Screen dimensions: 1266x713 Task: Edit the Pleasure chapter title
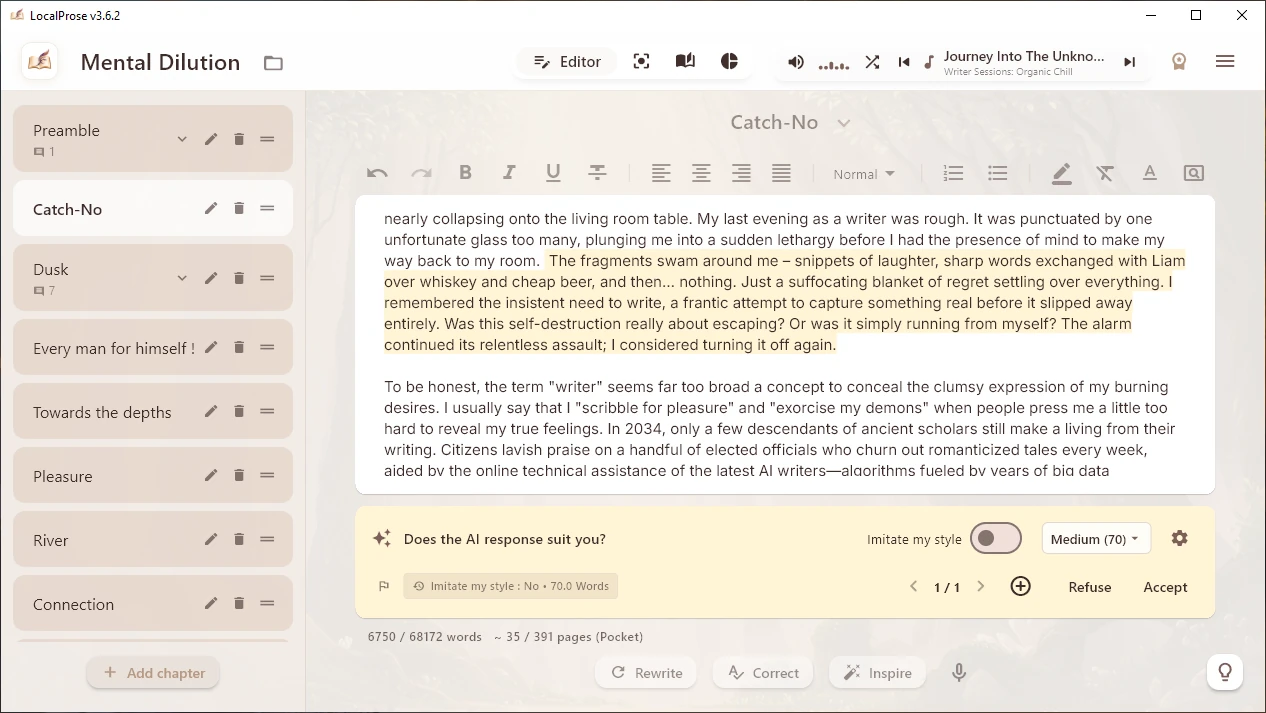(211, 475)
